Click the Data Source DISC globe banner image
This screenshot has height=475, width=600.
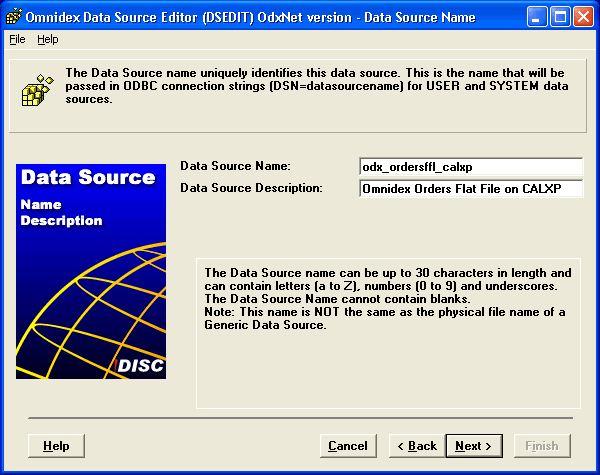(91, 271)
